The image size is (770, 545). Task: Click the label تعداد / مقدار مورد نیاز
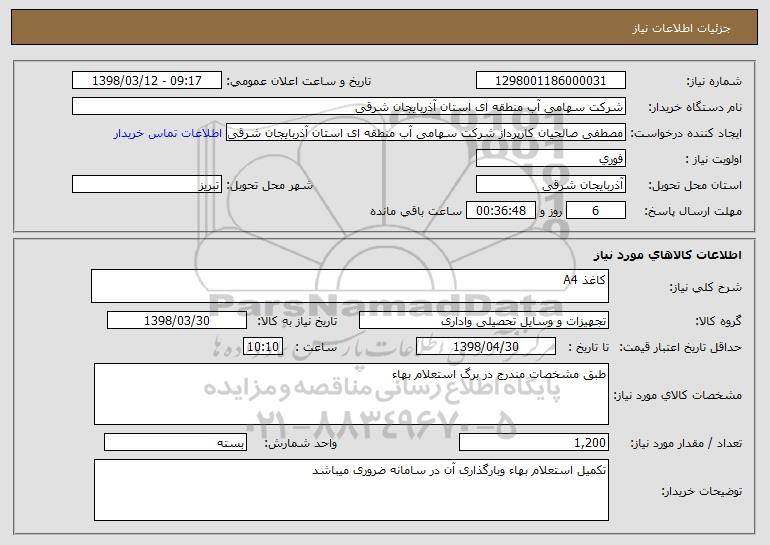[x=686, y=444]
